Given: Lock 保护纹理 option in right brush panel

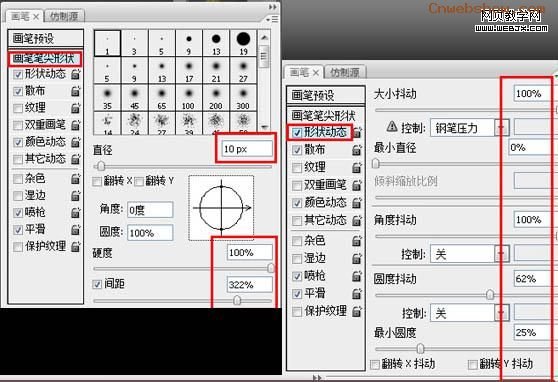Looking at the screenshot, I should [x=357, y=312].
